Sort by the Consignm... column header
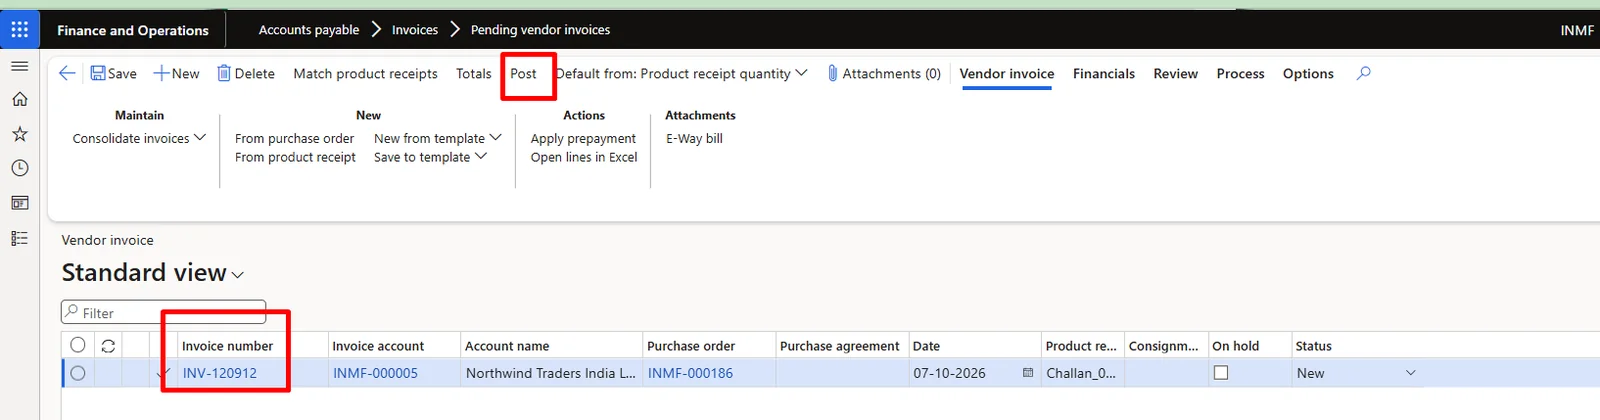Viewport: 1600px width, 420px height. click(x=1163, y=346)
